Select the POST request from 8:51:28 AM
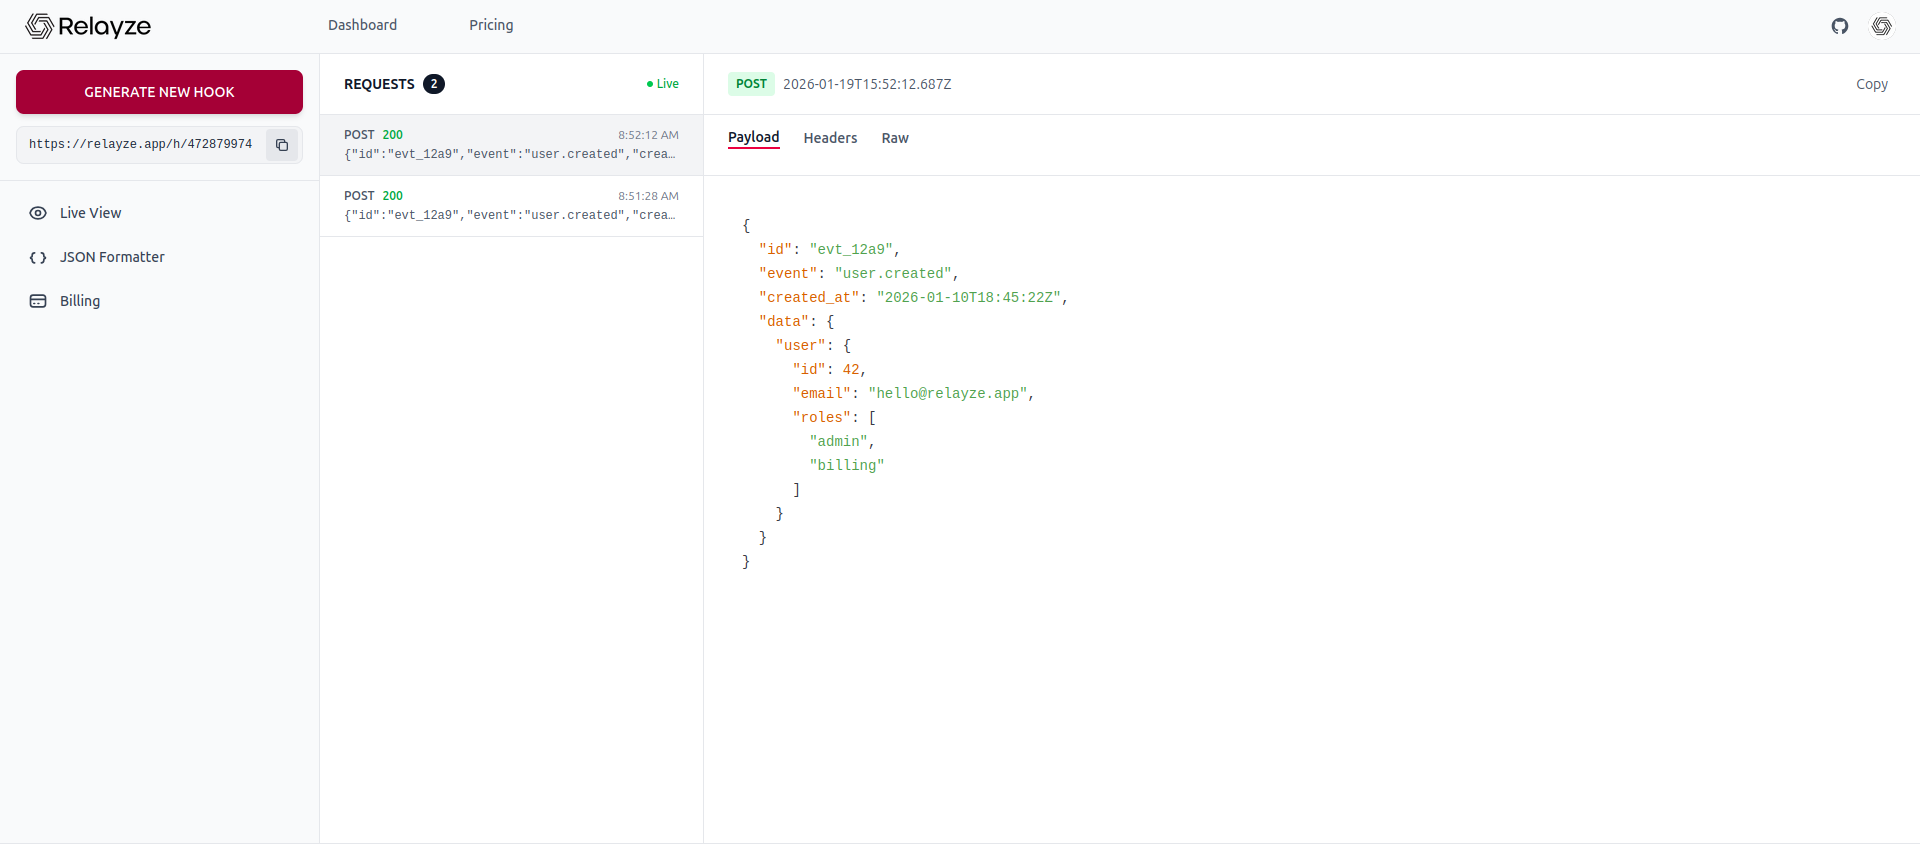 (511, 206)
